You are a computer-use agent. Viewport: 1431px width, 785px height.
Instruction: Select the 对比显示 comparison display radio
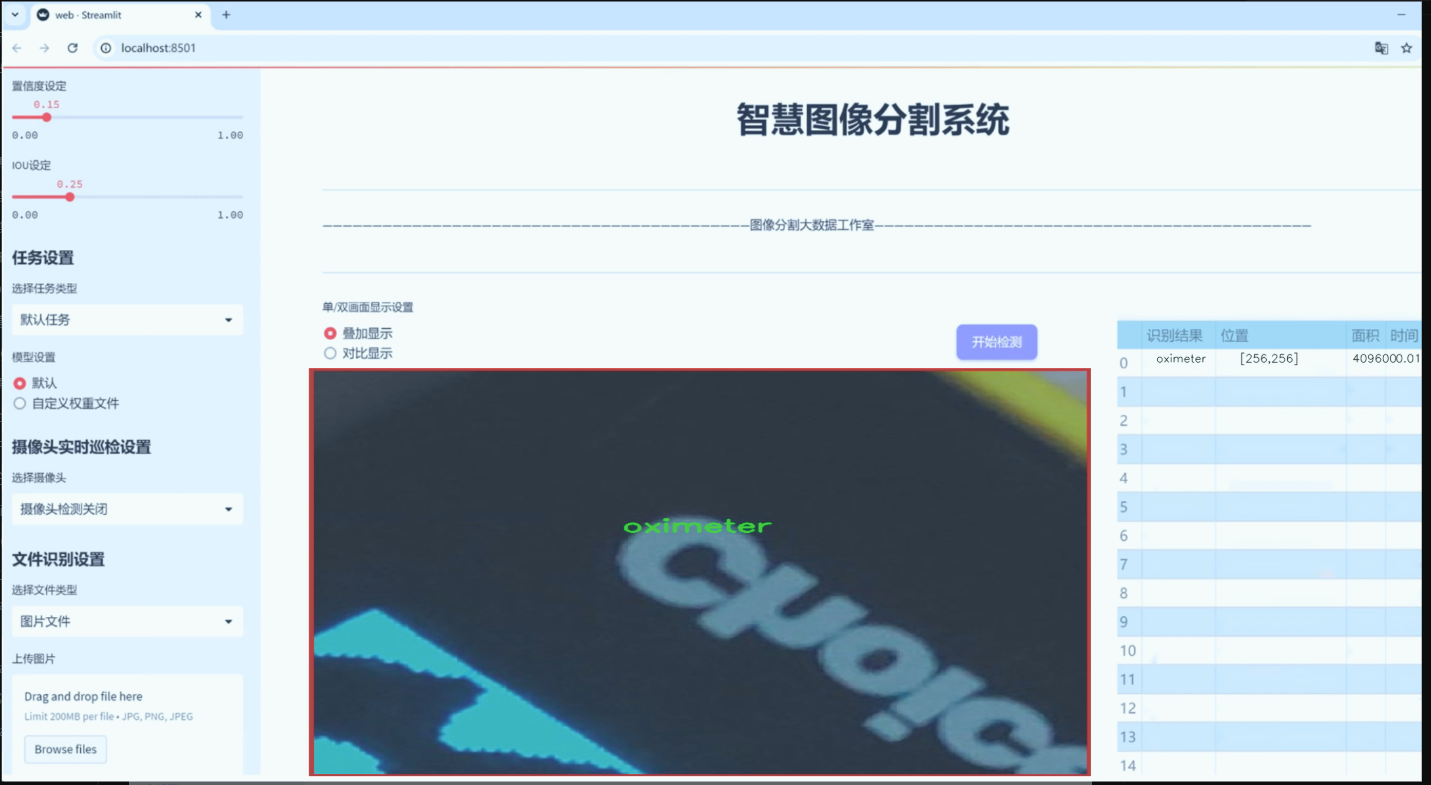[330, 353]
